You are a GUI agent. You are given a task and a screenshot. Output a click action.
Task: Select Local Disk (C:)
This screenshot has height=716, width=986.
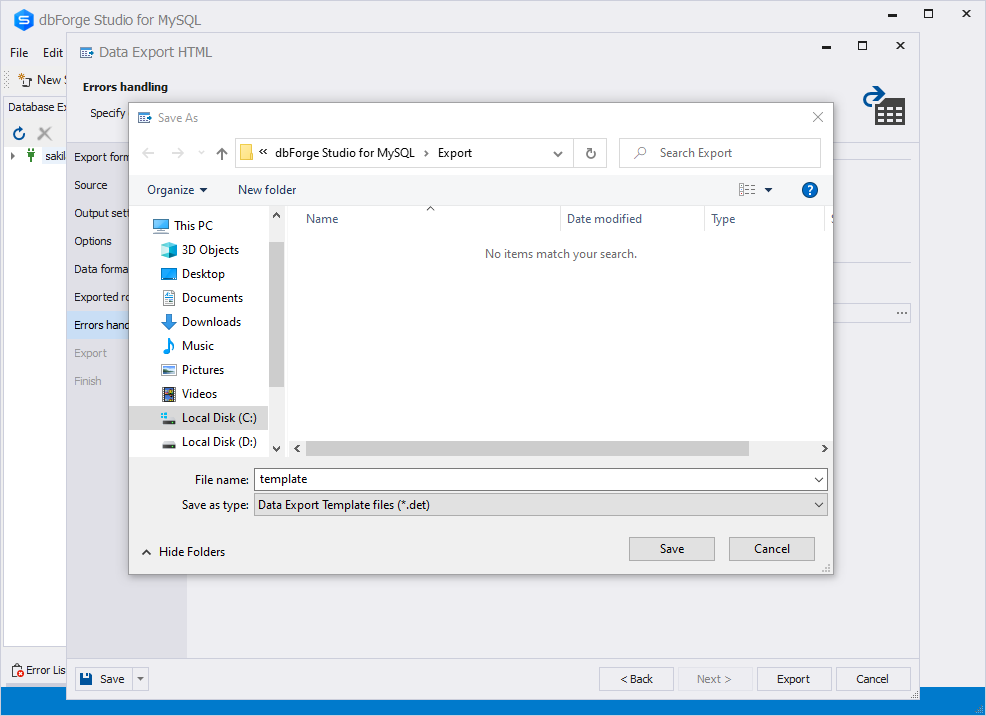(x=199, y=418)
